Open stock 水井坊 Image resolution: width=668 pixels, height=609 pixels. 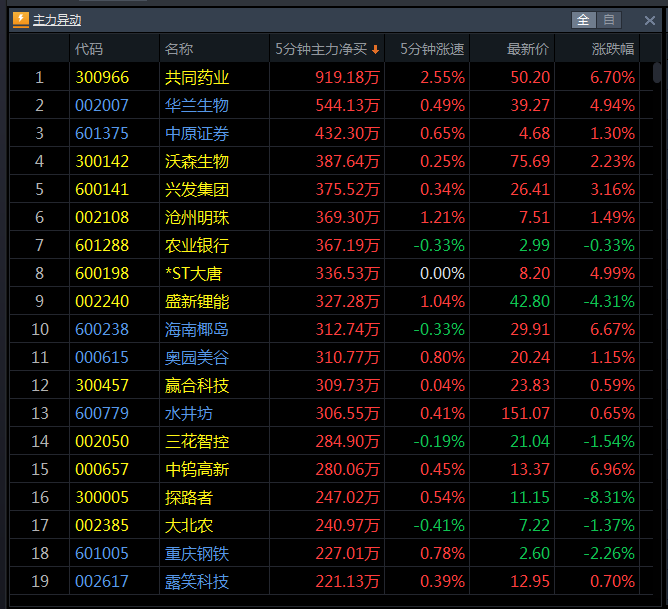189,414
